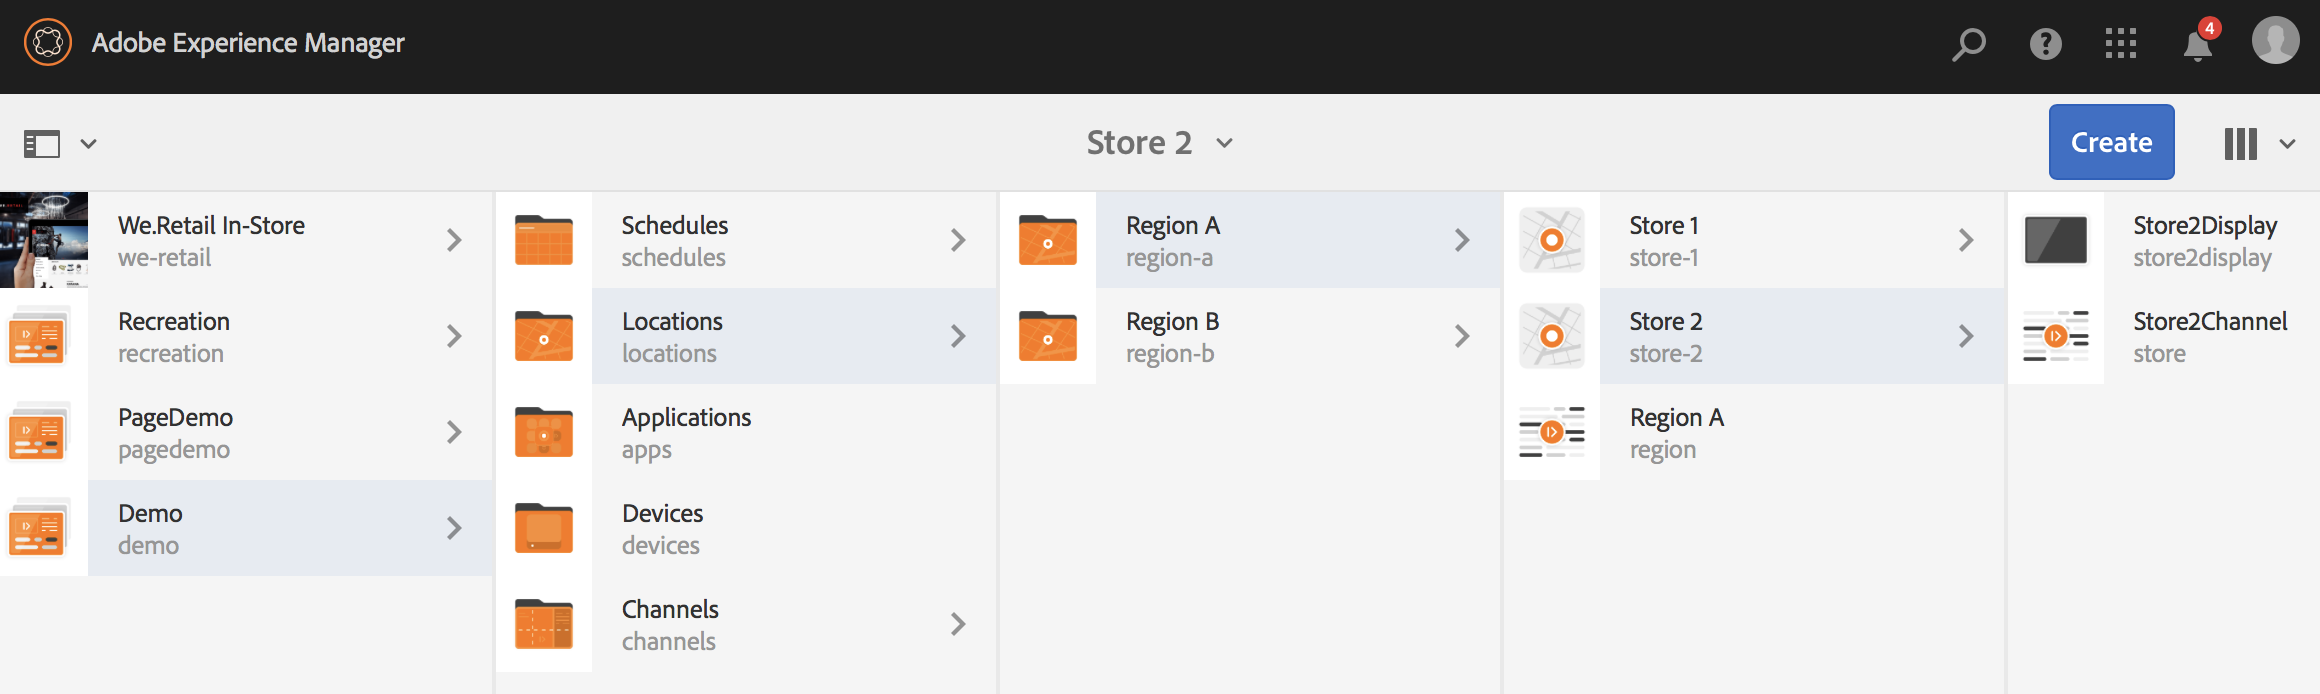Image resolution: width=2320 pixels, height=694 pixels.
Task: Open the solutions grid icon
Action: coord(2120,44)
